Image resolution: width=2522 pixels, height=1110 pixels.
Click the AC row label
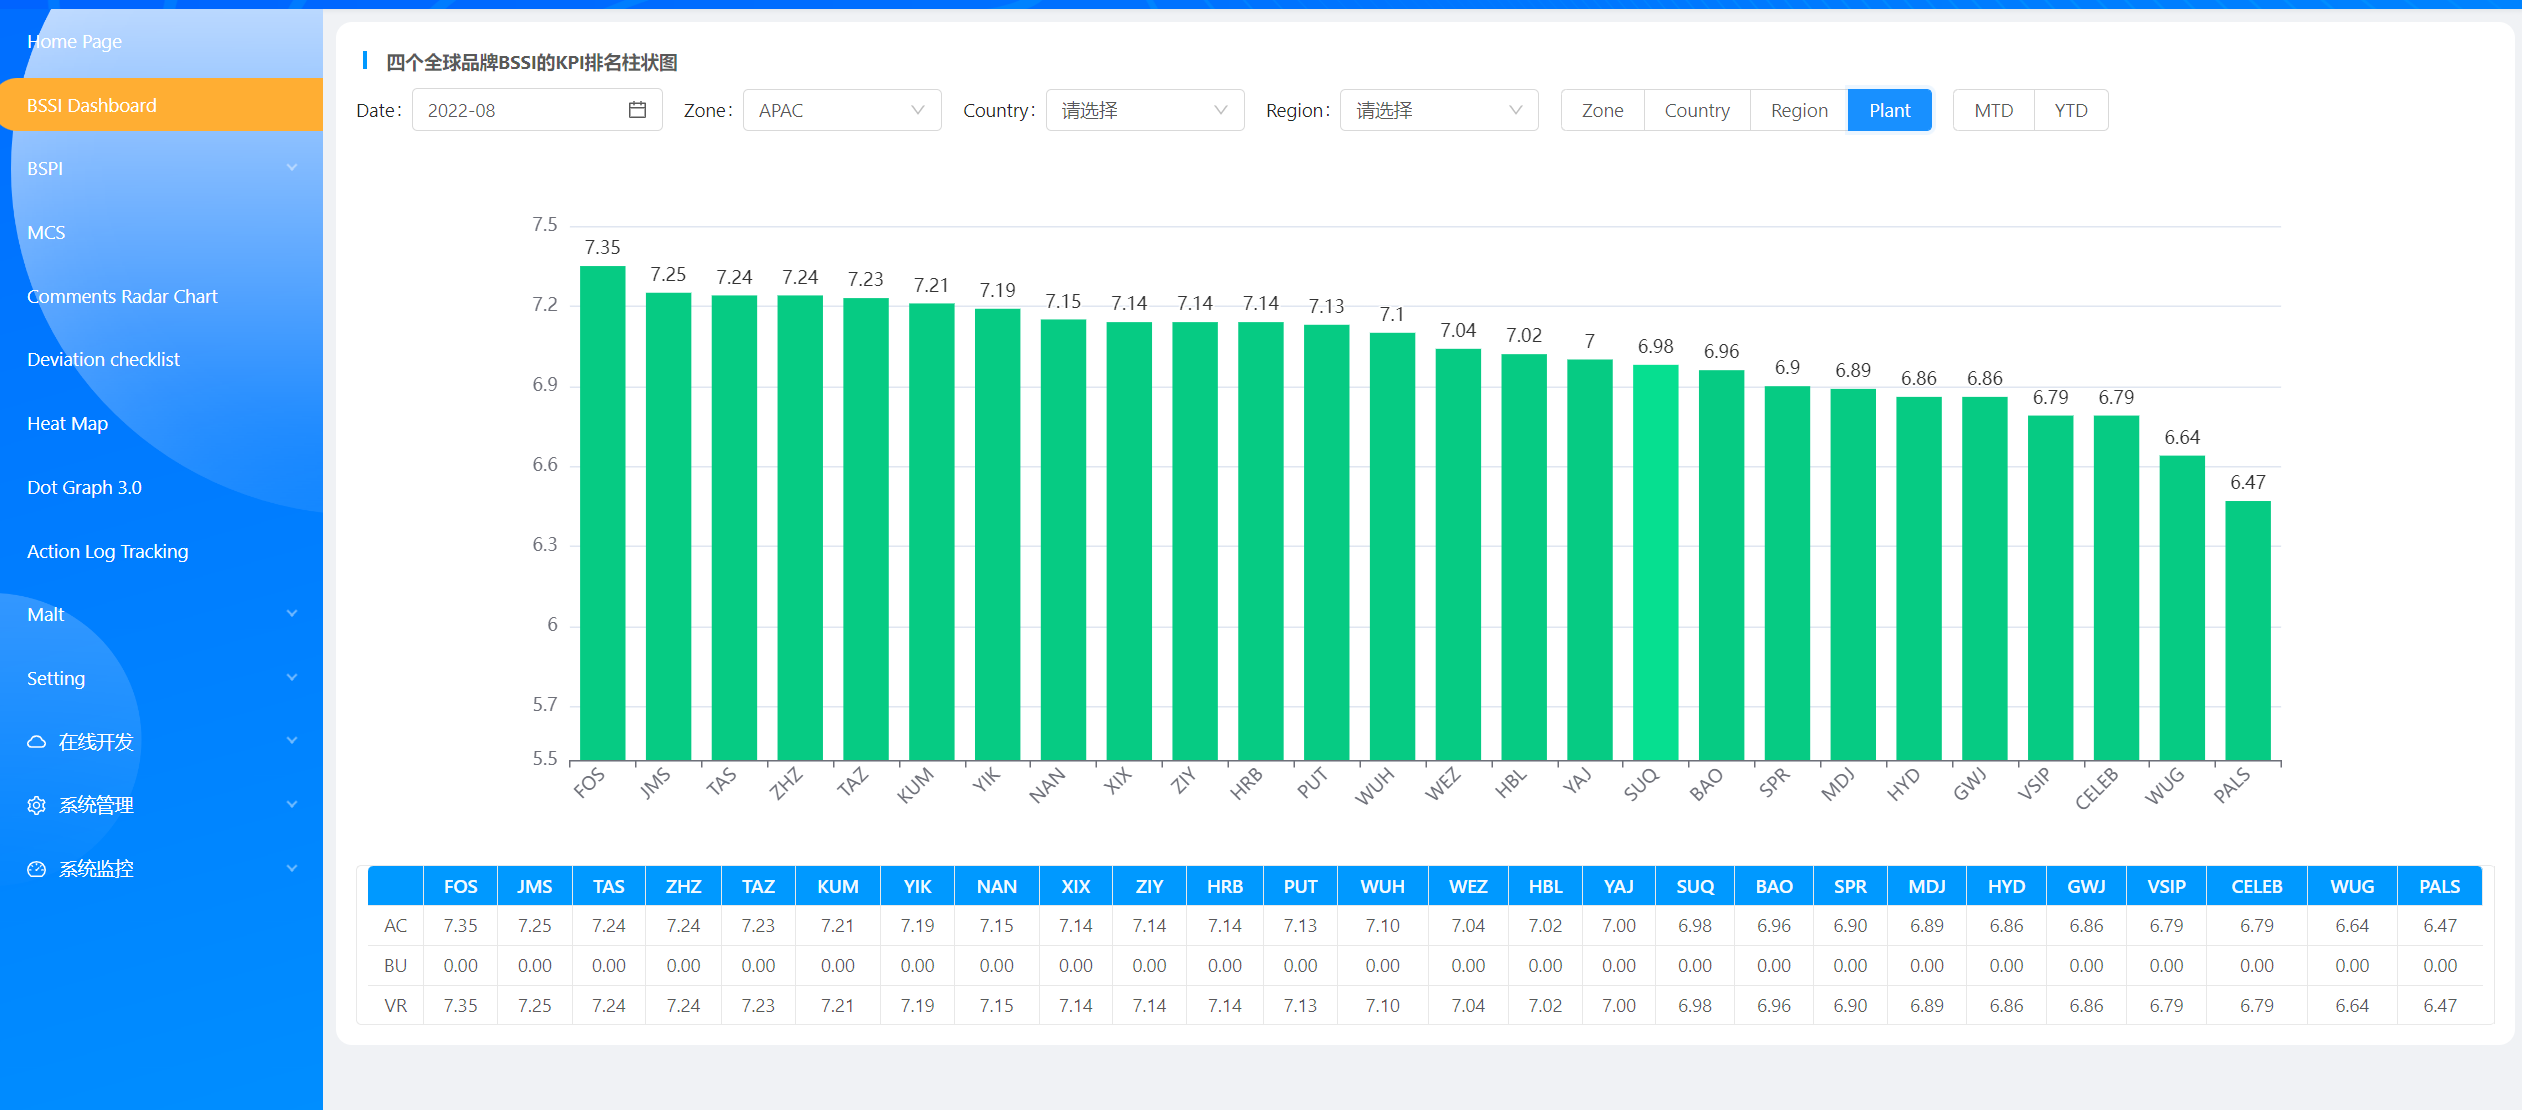pyautogui.click(x=396, y=926)
